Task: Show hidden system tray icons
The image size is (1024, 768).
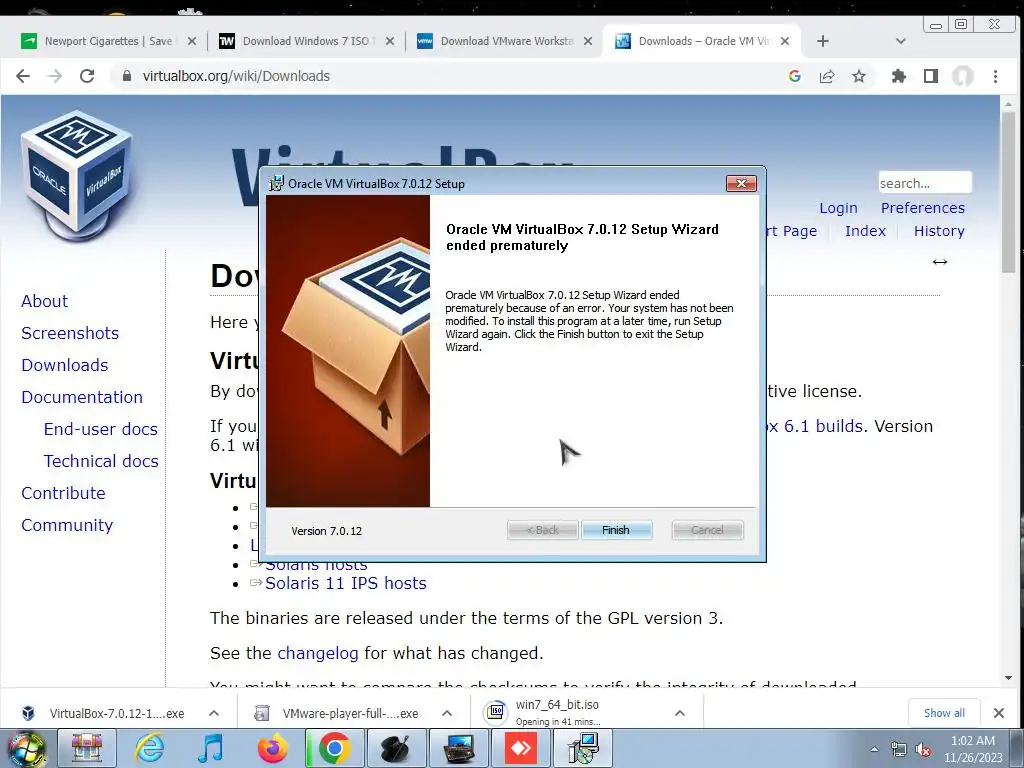Action: [874, 750]
